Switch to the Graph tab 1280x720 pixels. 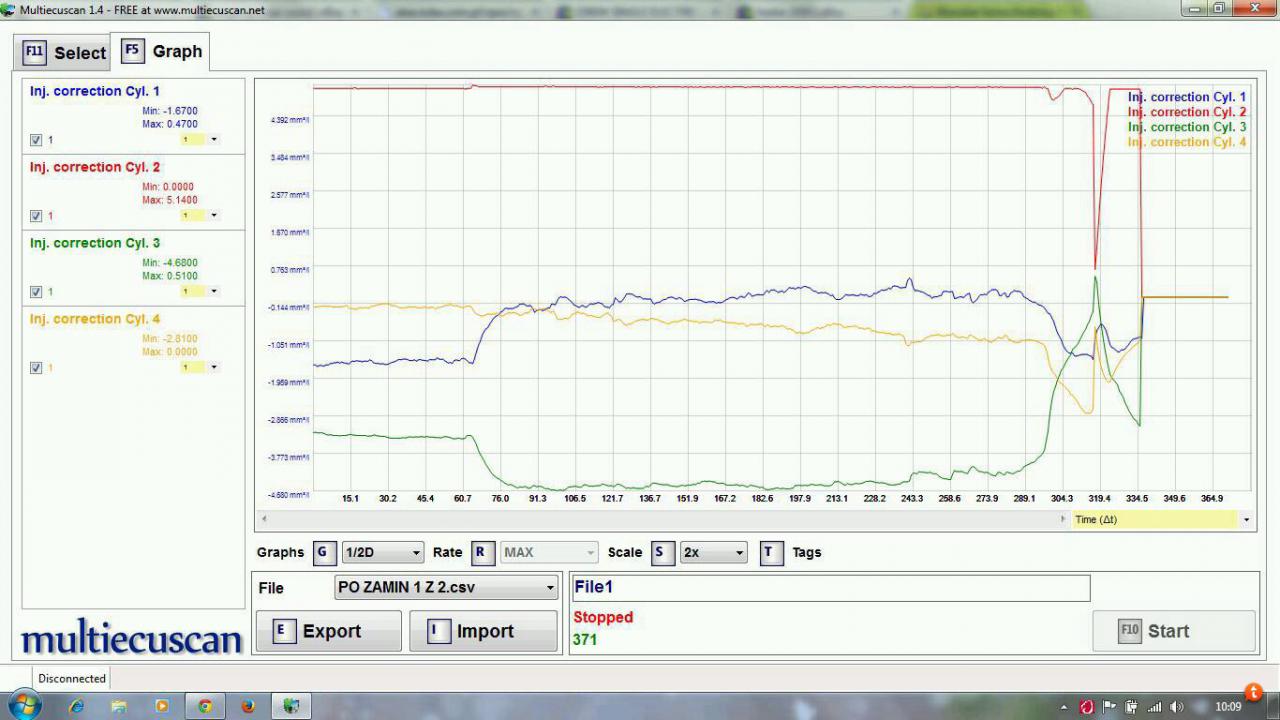[x=161, y=51]
